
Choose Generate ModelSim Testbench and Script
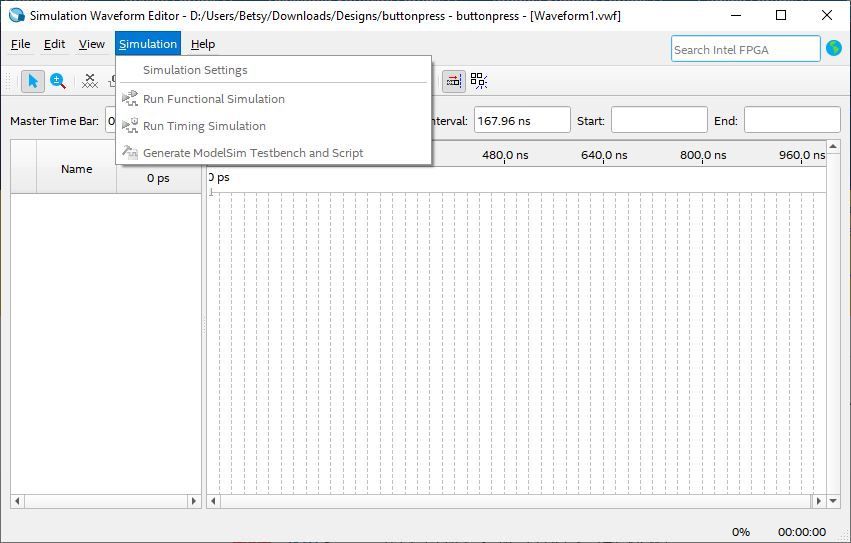[274, 153]
